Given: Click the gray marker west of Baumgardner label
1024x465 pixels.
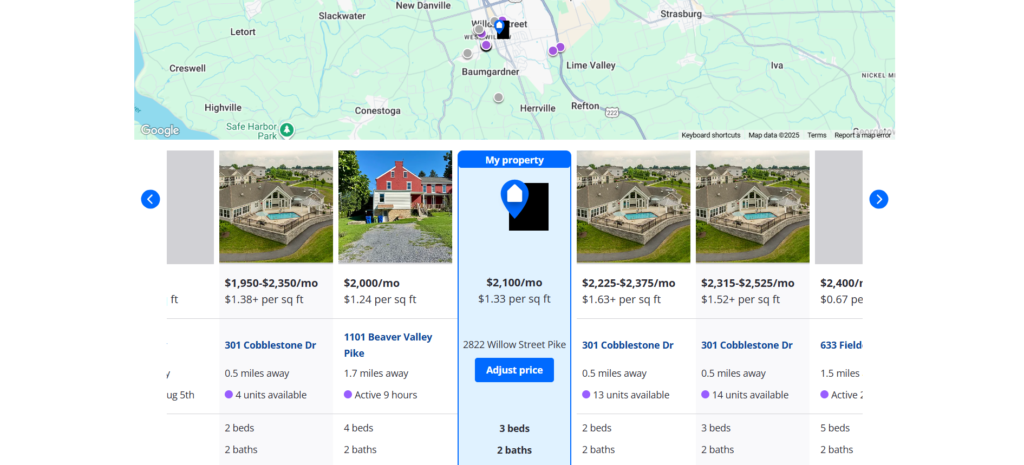Looking at the screenshot, I should pyautogui.click(x=467, y=54).
